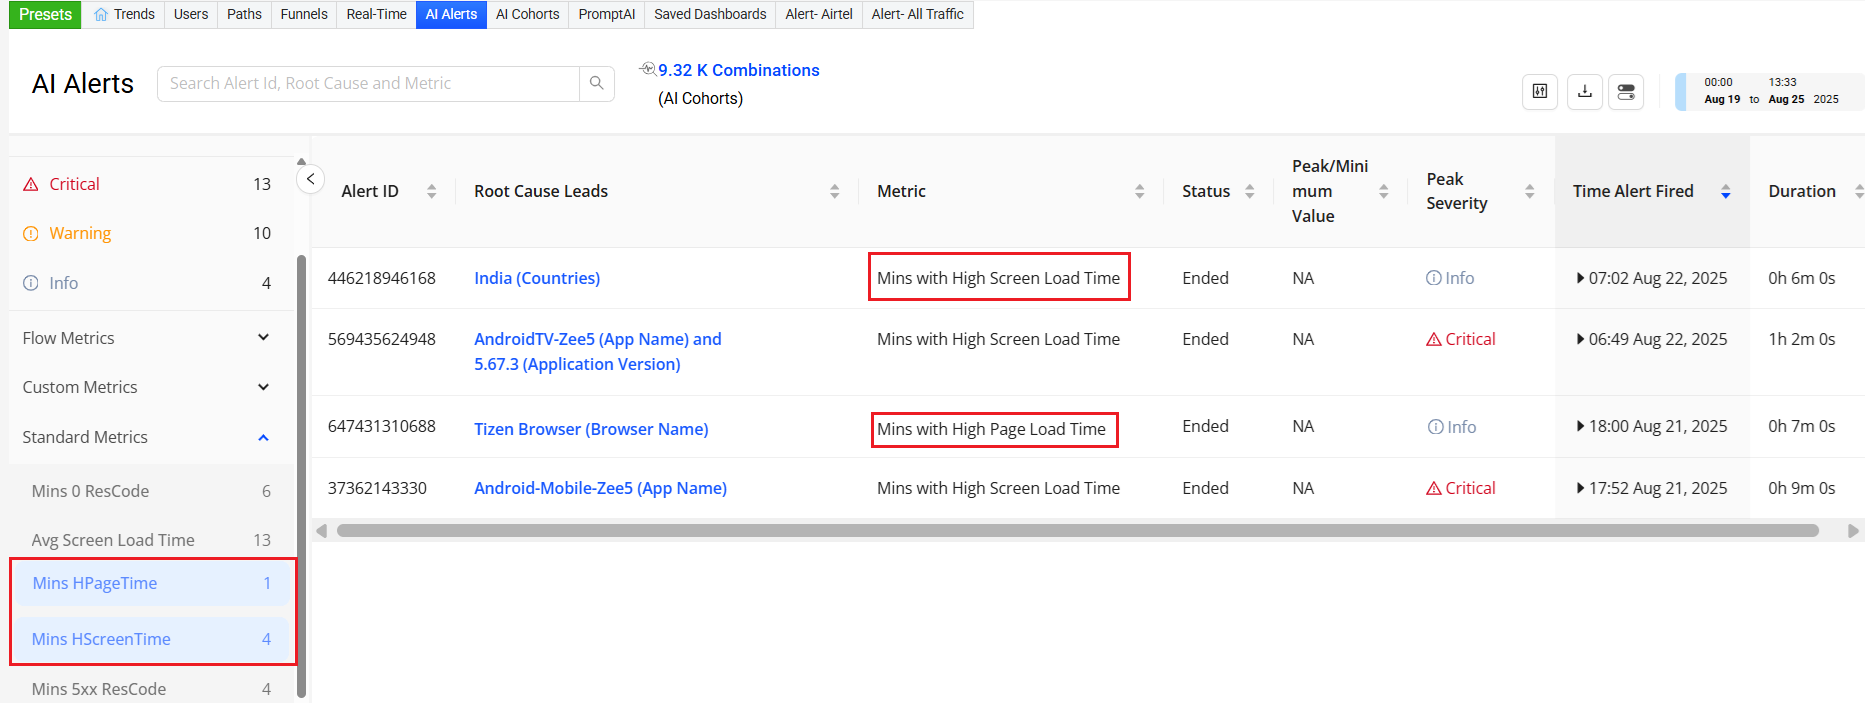Toggle the Critical severity filter
This screenshot has height=703, width=1865.
tap(75, 184)
